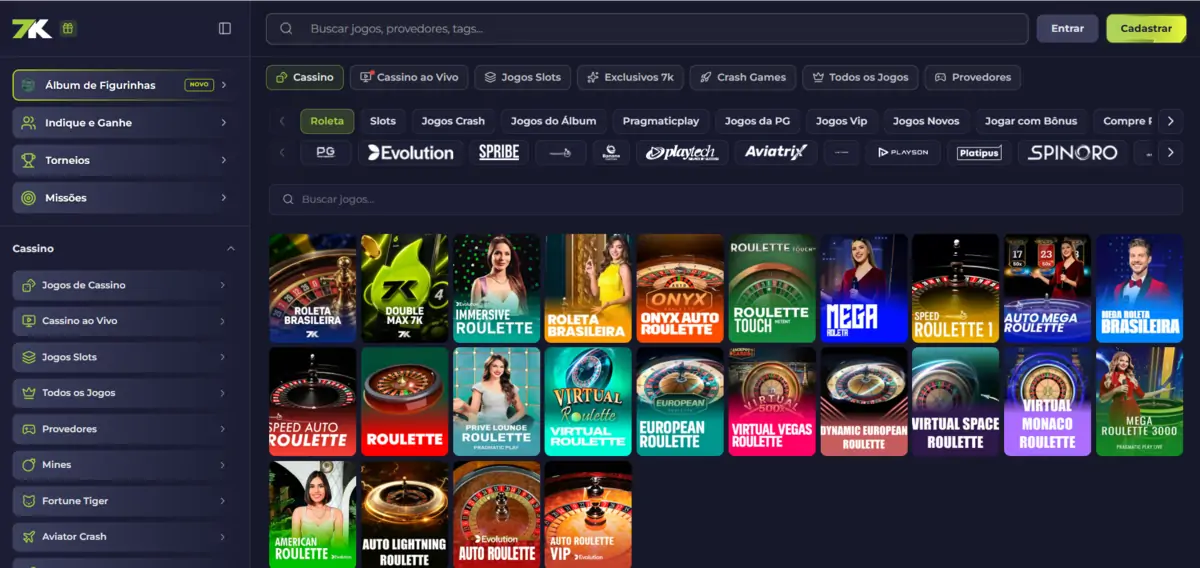Screen dimensions: 1200x568
Task: Select the Jogar com Bônus chip
Action: pos(1031,121)
